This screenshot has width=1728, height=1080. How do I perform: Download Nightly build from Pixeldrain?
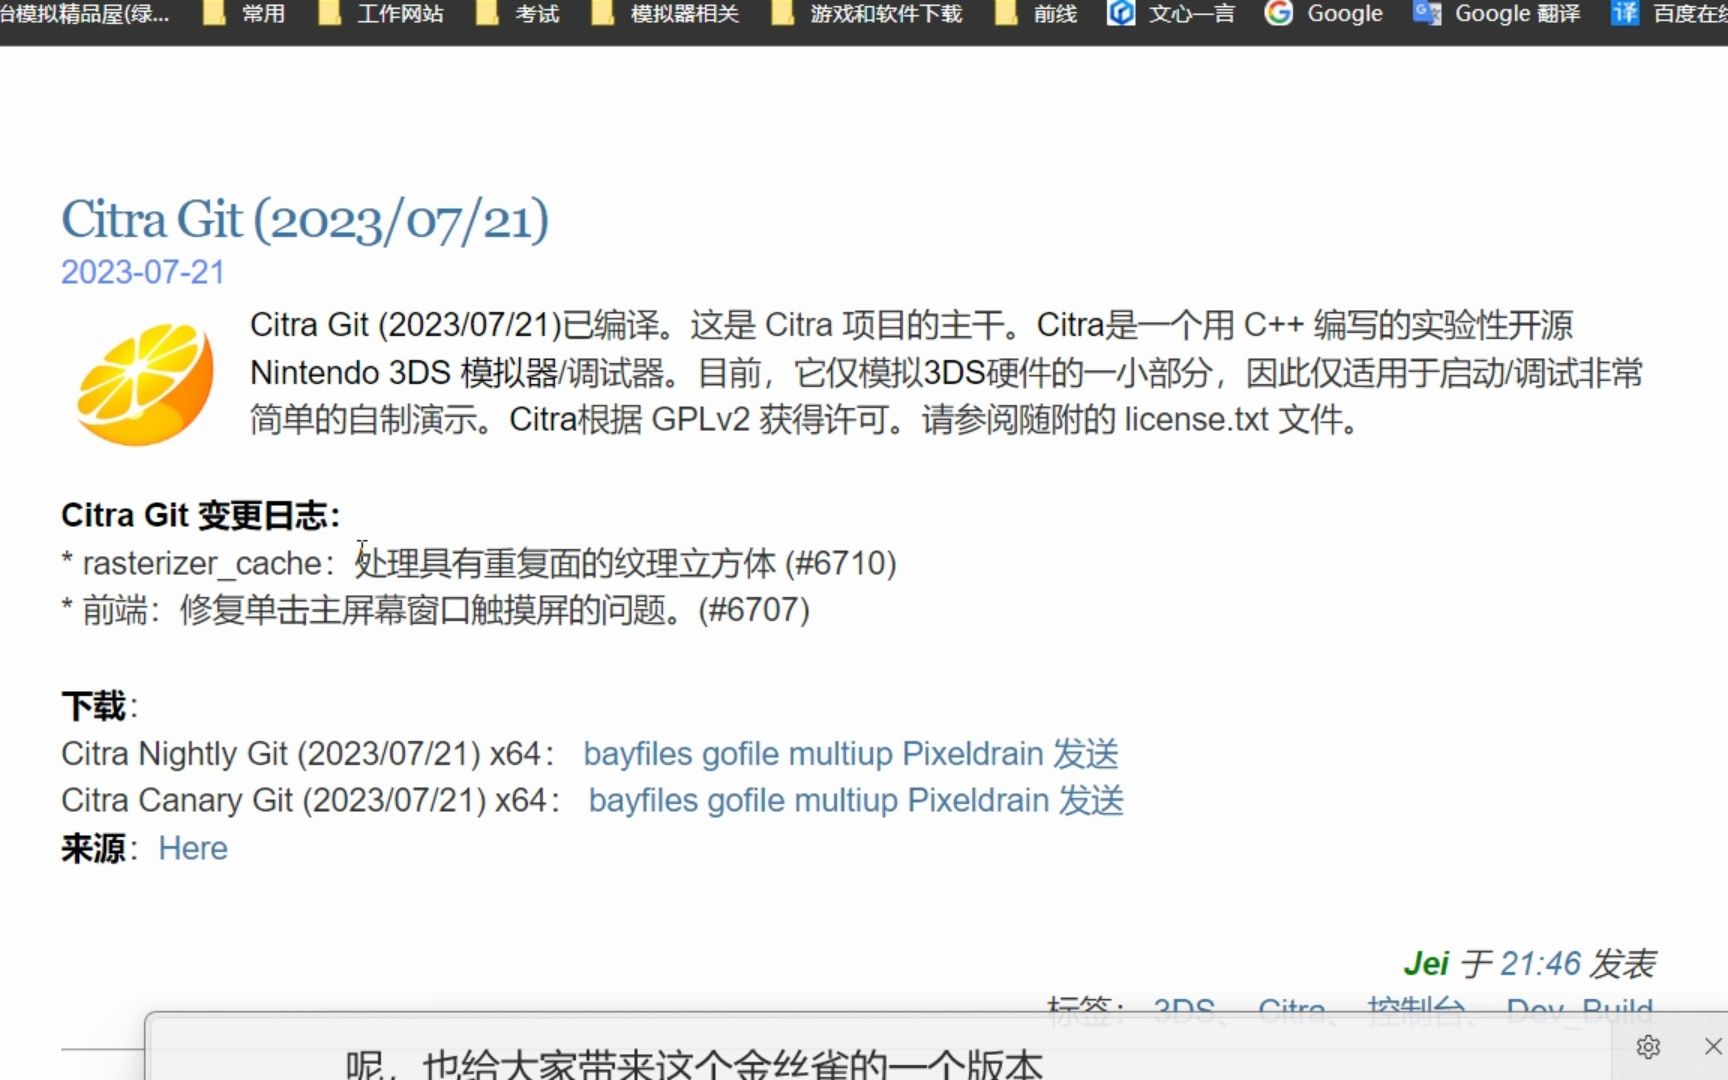click(x=973, y=754)
